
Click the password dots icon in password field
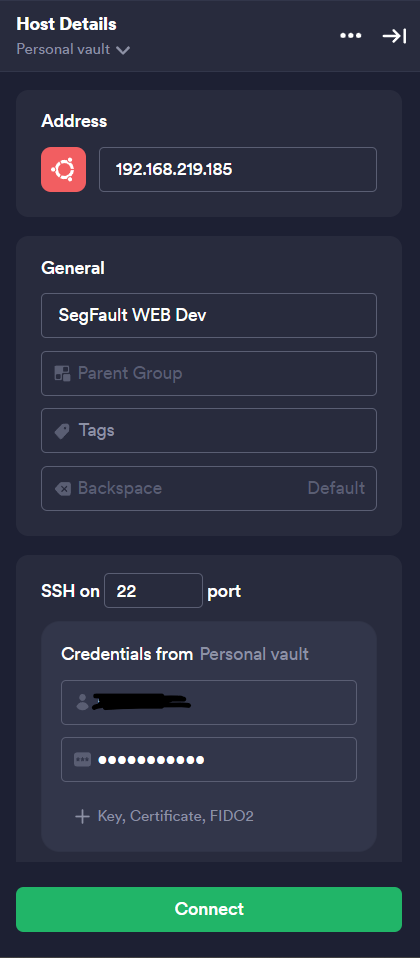pos(83,759)
